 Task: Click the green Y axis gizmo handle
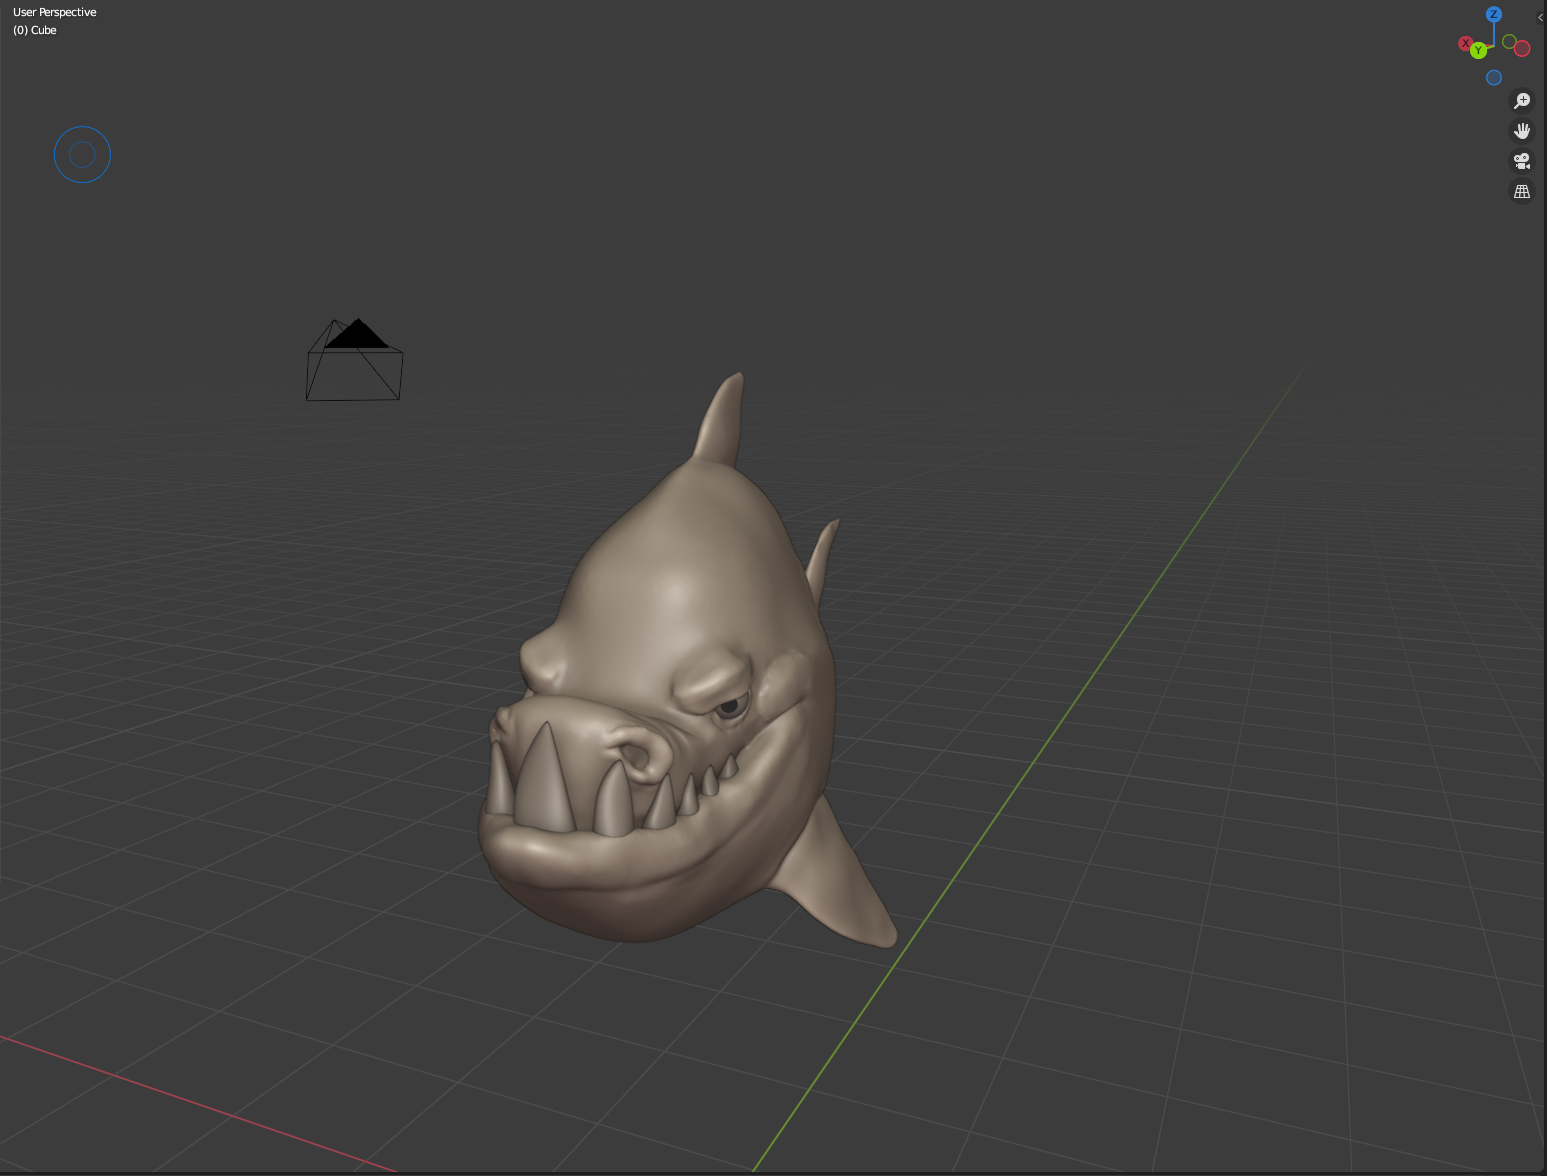pos(1479,51)
